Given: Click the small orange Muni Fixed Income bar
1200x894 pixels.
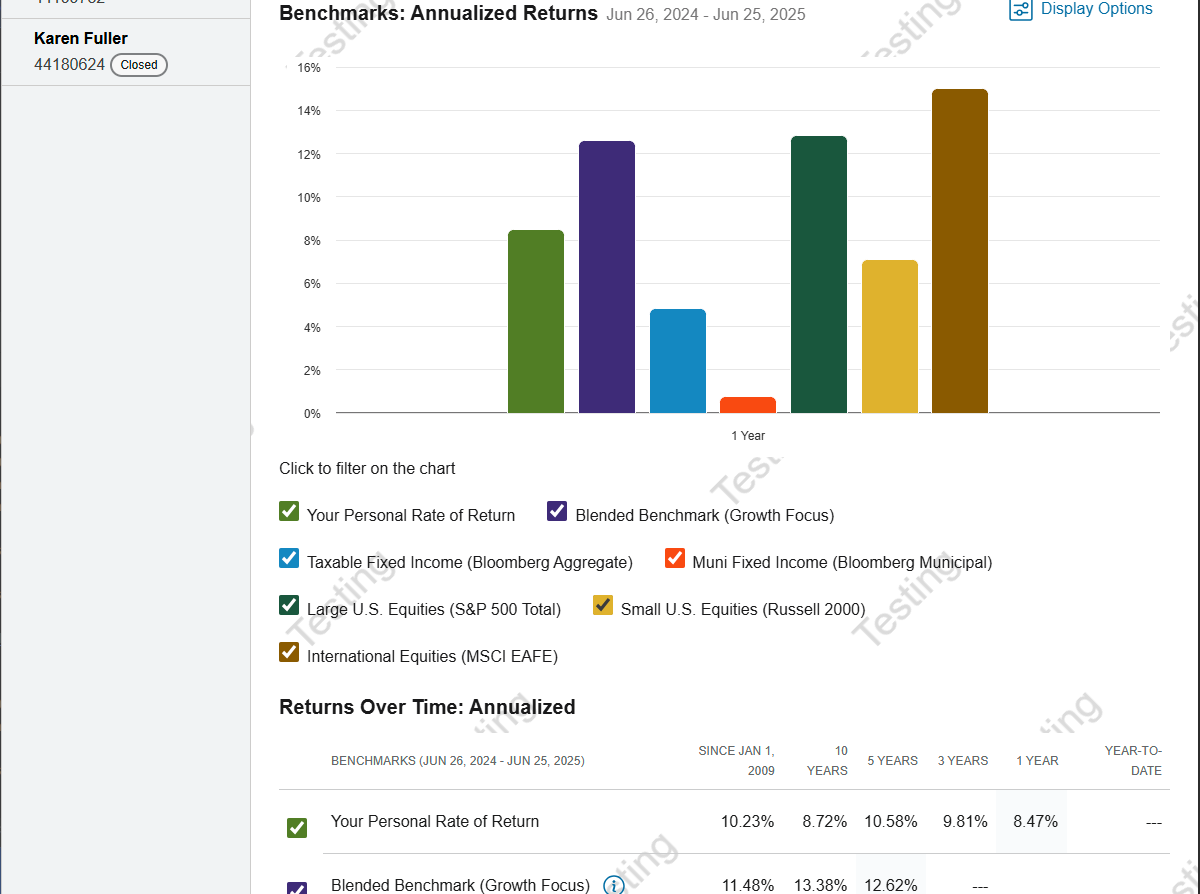Looking at the screenshot, I should [x=748, y=405].
